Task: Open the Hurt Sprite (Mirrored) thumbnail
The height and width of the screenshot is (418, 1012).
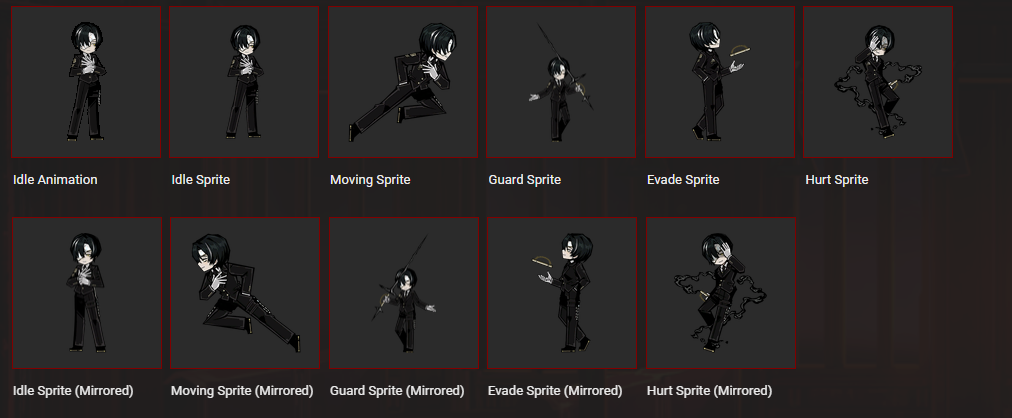Action: (x=721, y=293)
